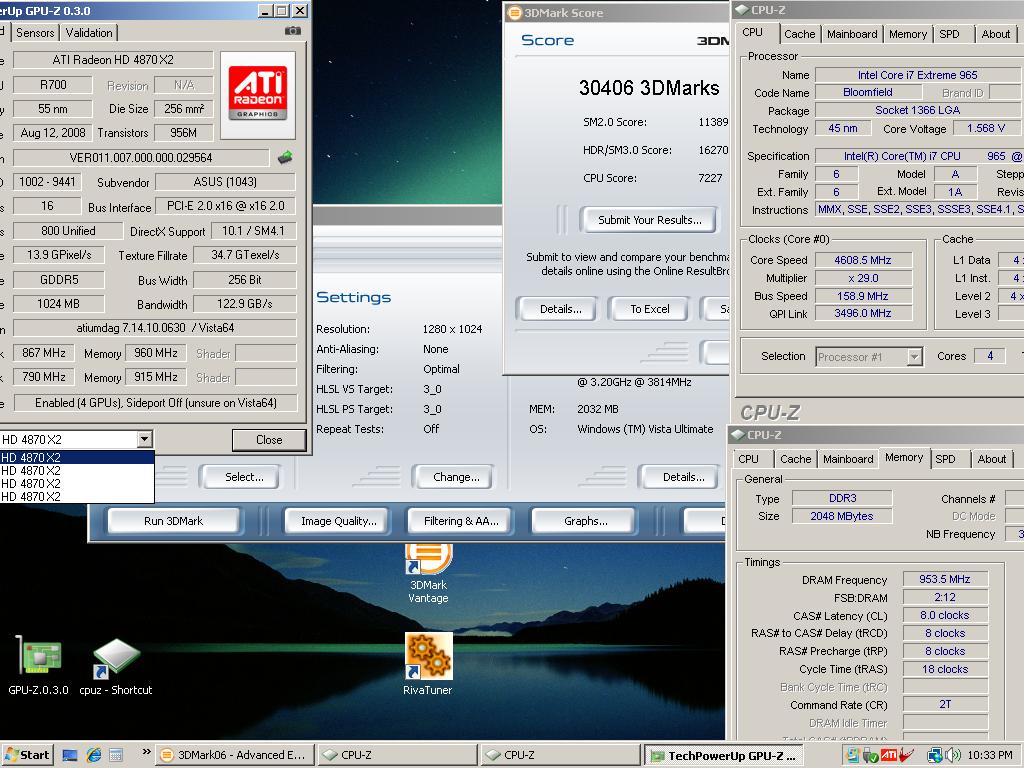1024x768 pixels.
Task: Click the Run 3DMark button
Action: 173,521
